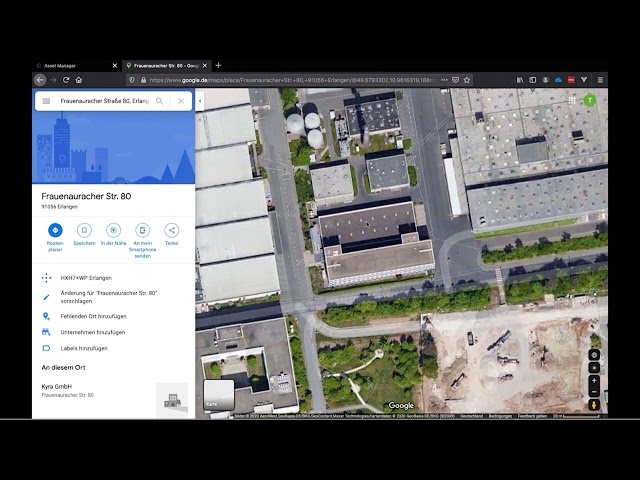
Task: Click the Street View Pegman icon
Action: (x=594, y=404)
